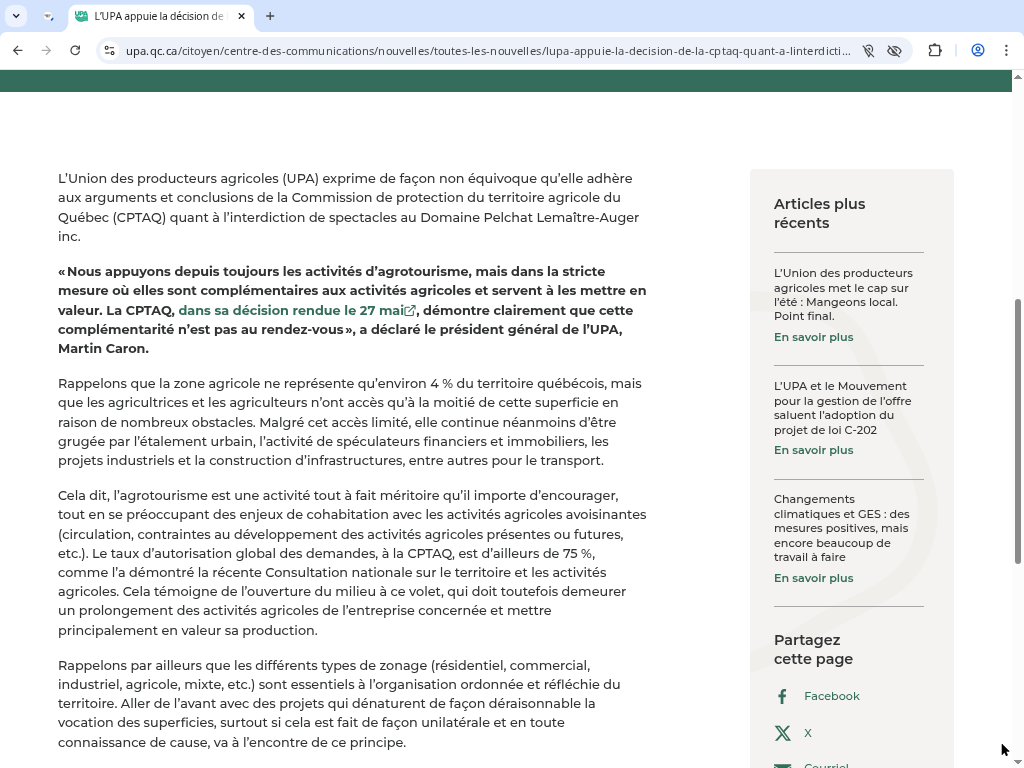Image resolution: width=1024 pixels, height=768 pixels.
Task: Open the Chrome three-dot menu
Action: 1007,50
